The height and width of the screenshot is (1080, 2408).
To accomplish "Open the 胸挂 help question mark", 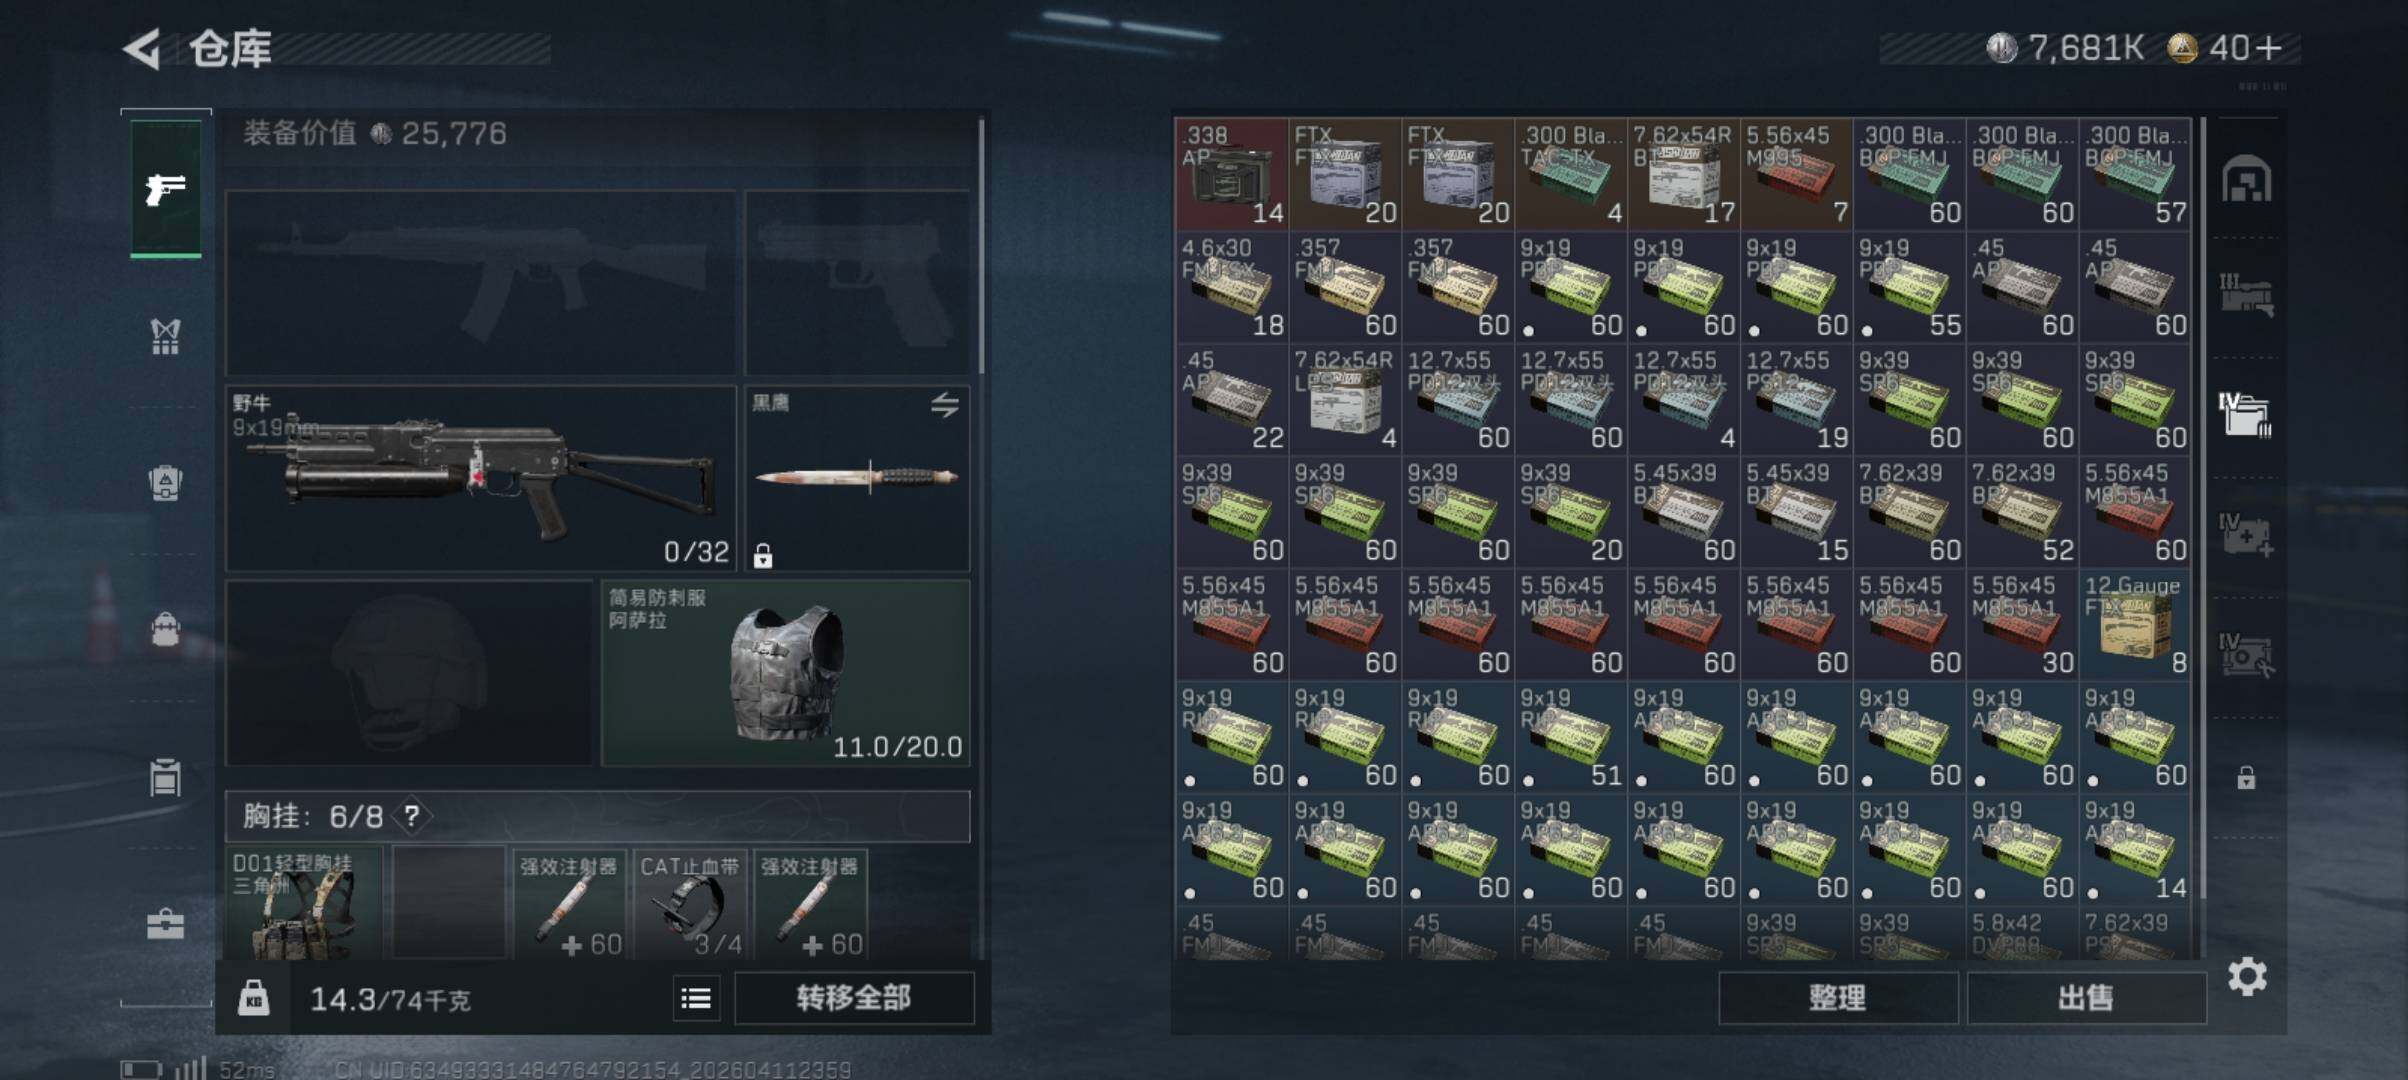I will (411, 816).
